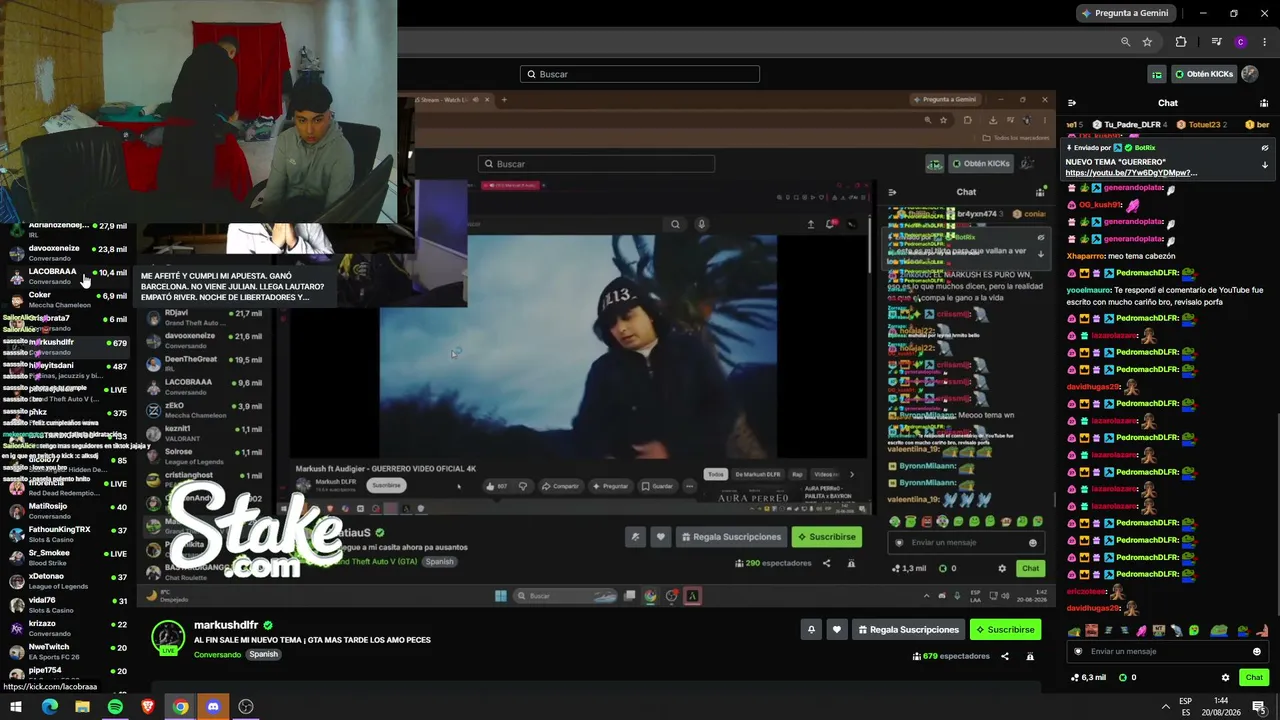Open krizazo channel in the sidebar
The width and height of the screenshot is (1280, 720).
(x=68, y=627)
